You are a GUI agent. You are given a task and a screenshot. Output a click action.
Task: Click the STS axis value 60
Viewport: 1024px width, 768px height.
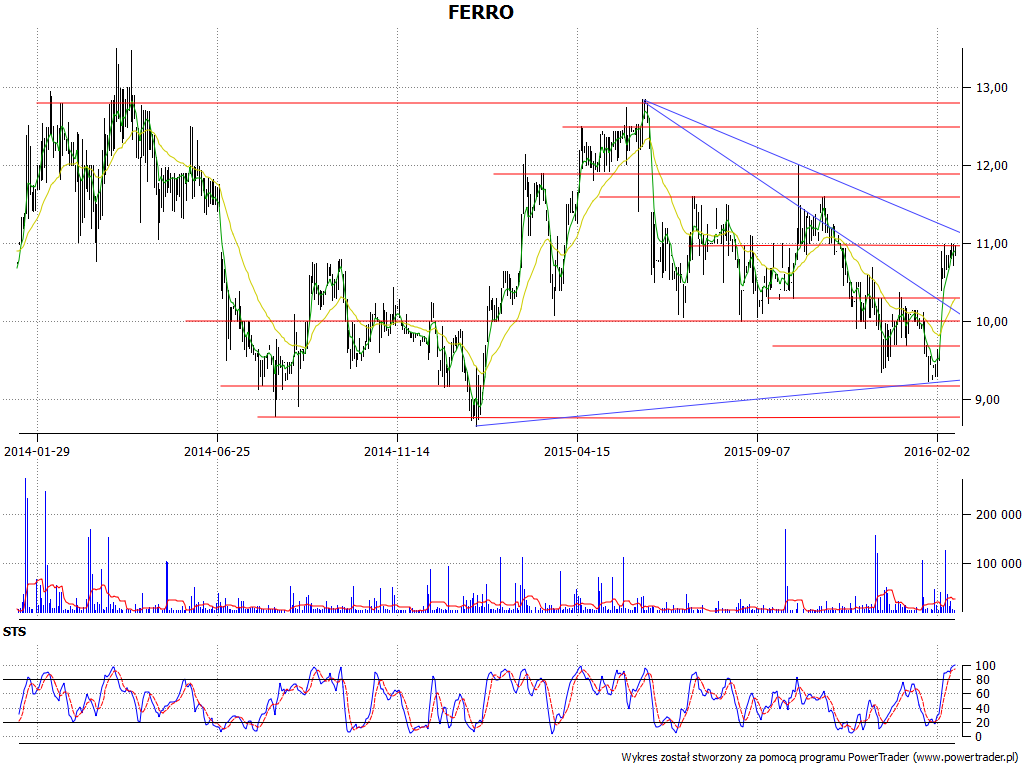(982, 694)
